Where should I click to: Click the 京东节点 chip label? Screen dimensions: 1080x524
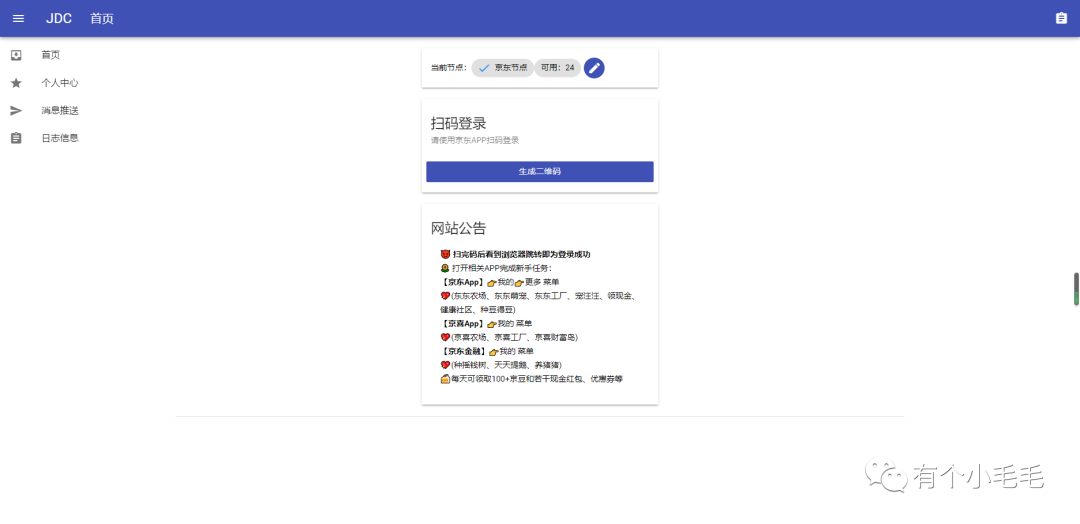tap(511, 67)
